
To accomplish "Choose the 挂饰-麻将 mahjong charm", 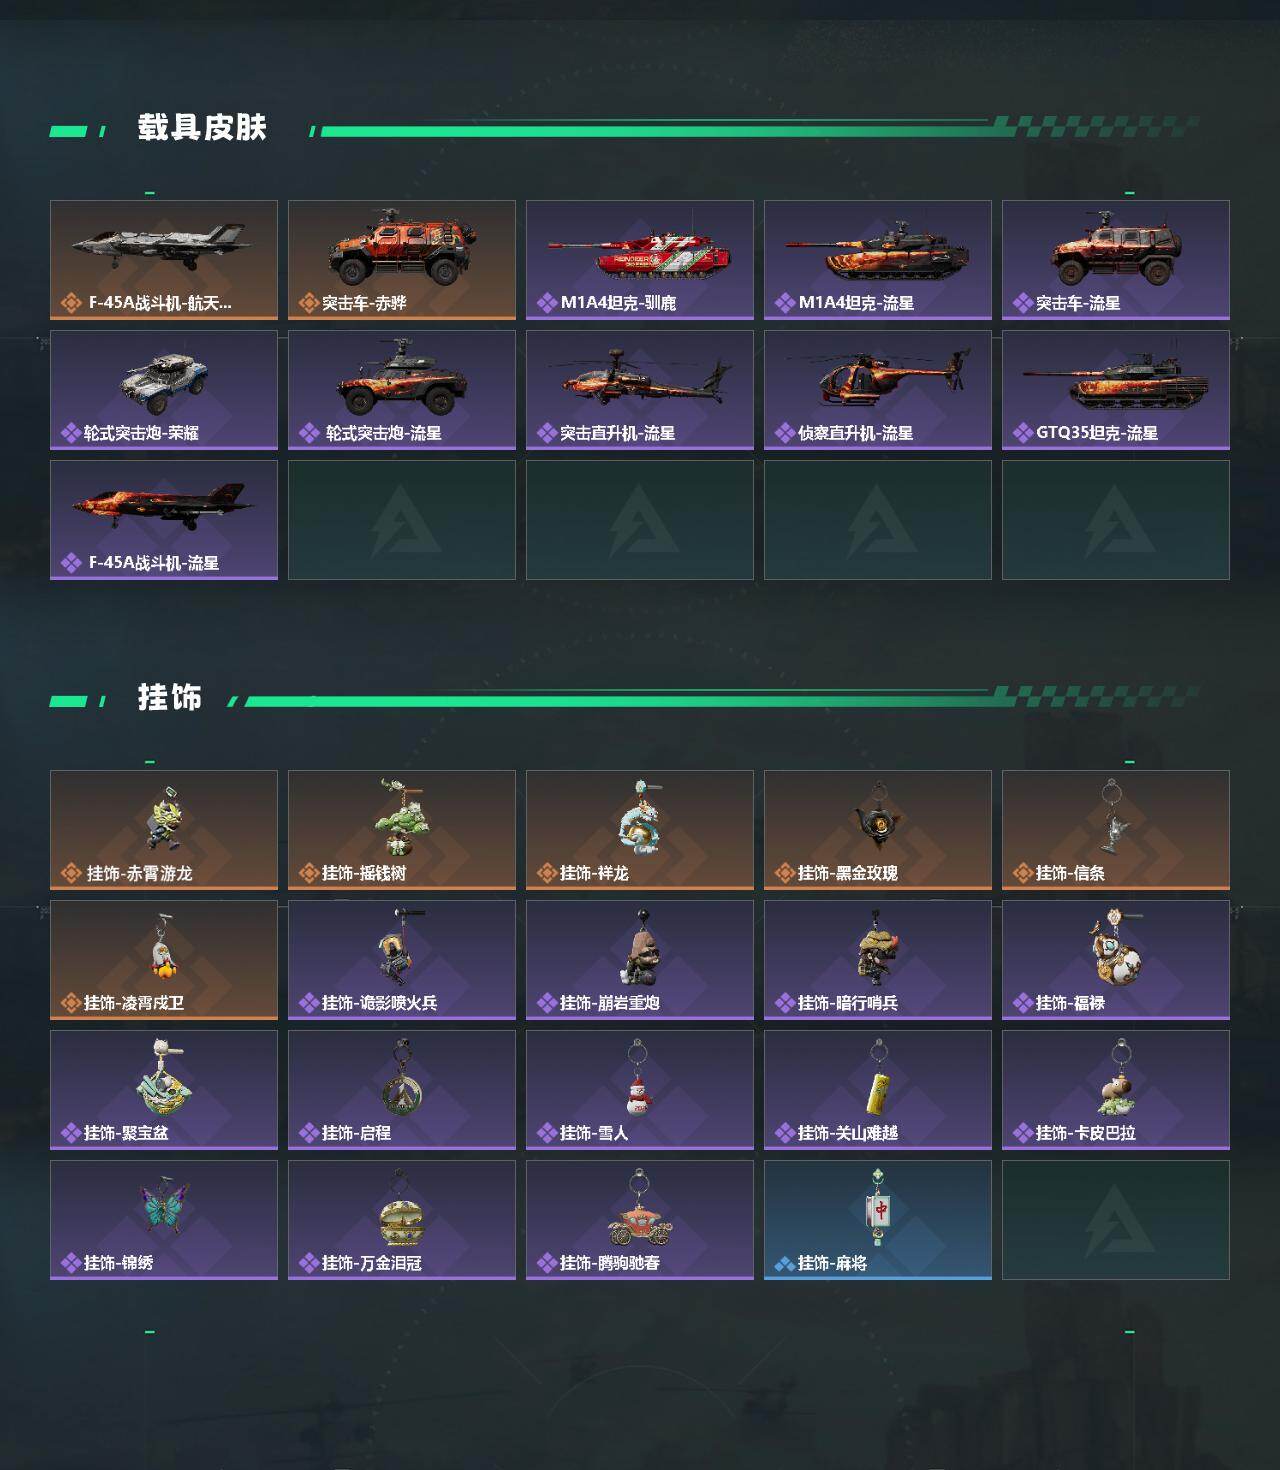I will [878, 1220].
